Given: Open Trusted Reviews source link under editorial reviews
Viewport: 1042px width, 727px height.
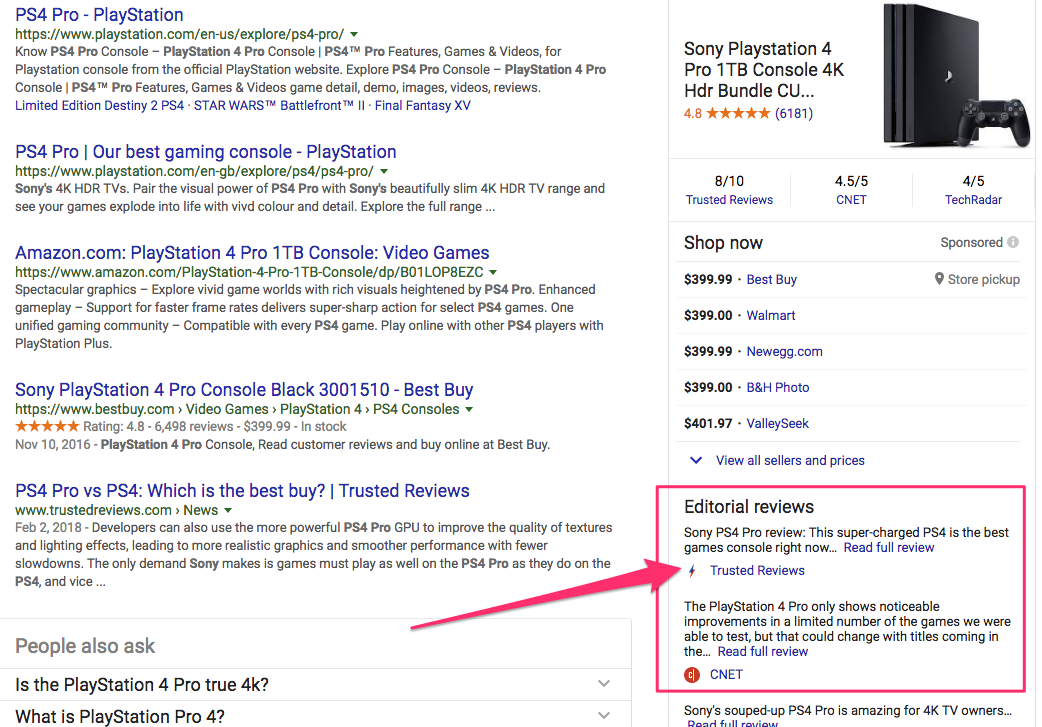Looking at the screenshot, I should (757, 571).
